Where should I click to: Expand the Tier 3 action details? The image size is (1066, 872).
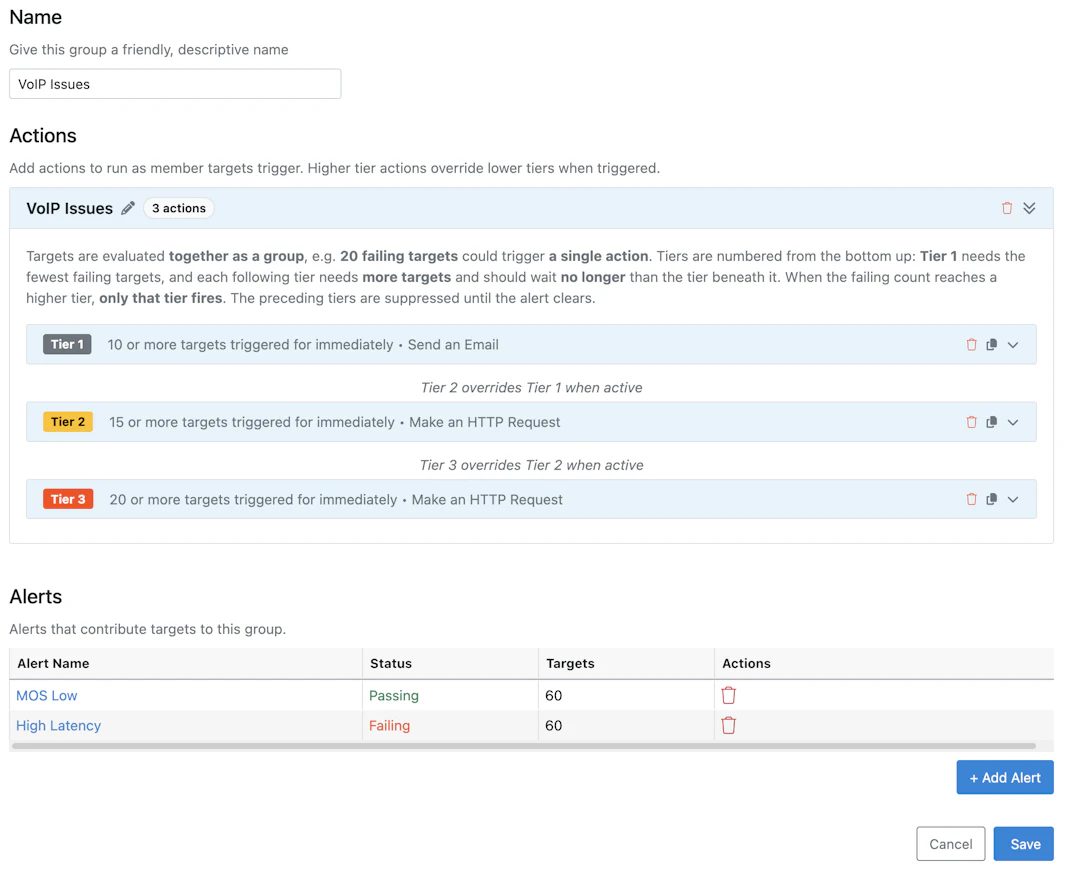click(1013, 500)
